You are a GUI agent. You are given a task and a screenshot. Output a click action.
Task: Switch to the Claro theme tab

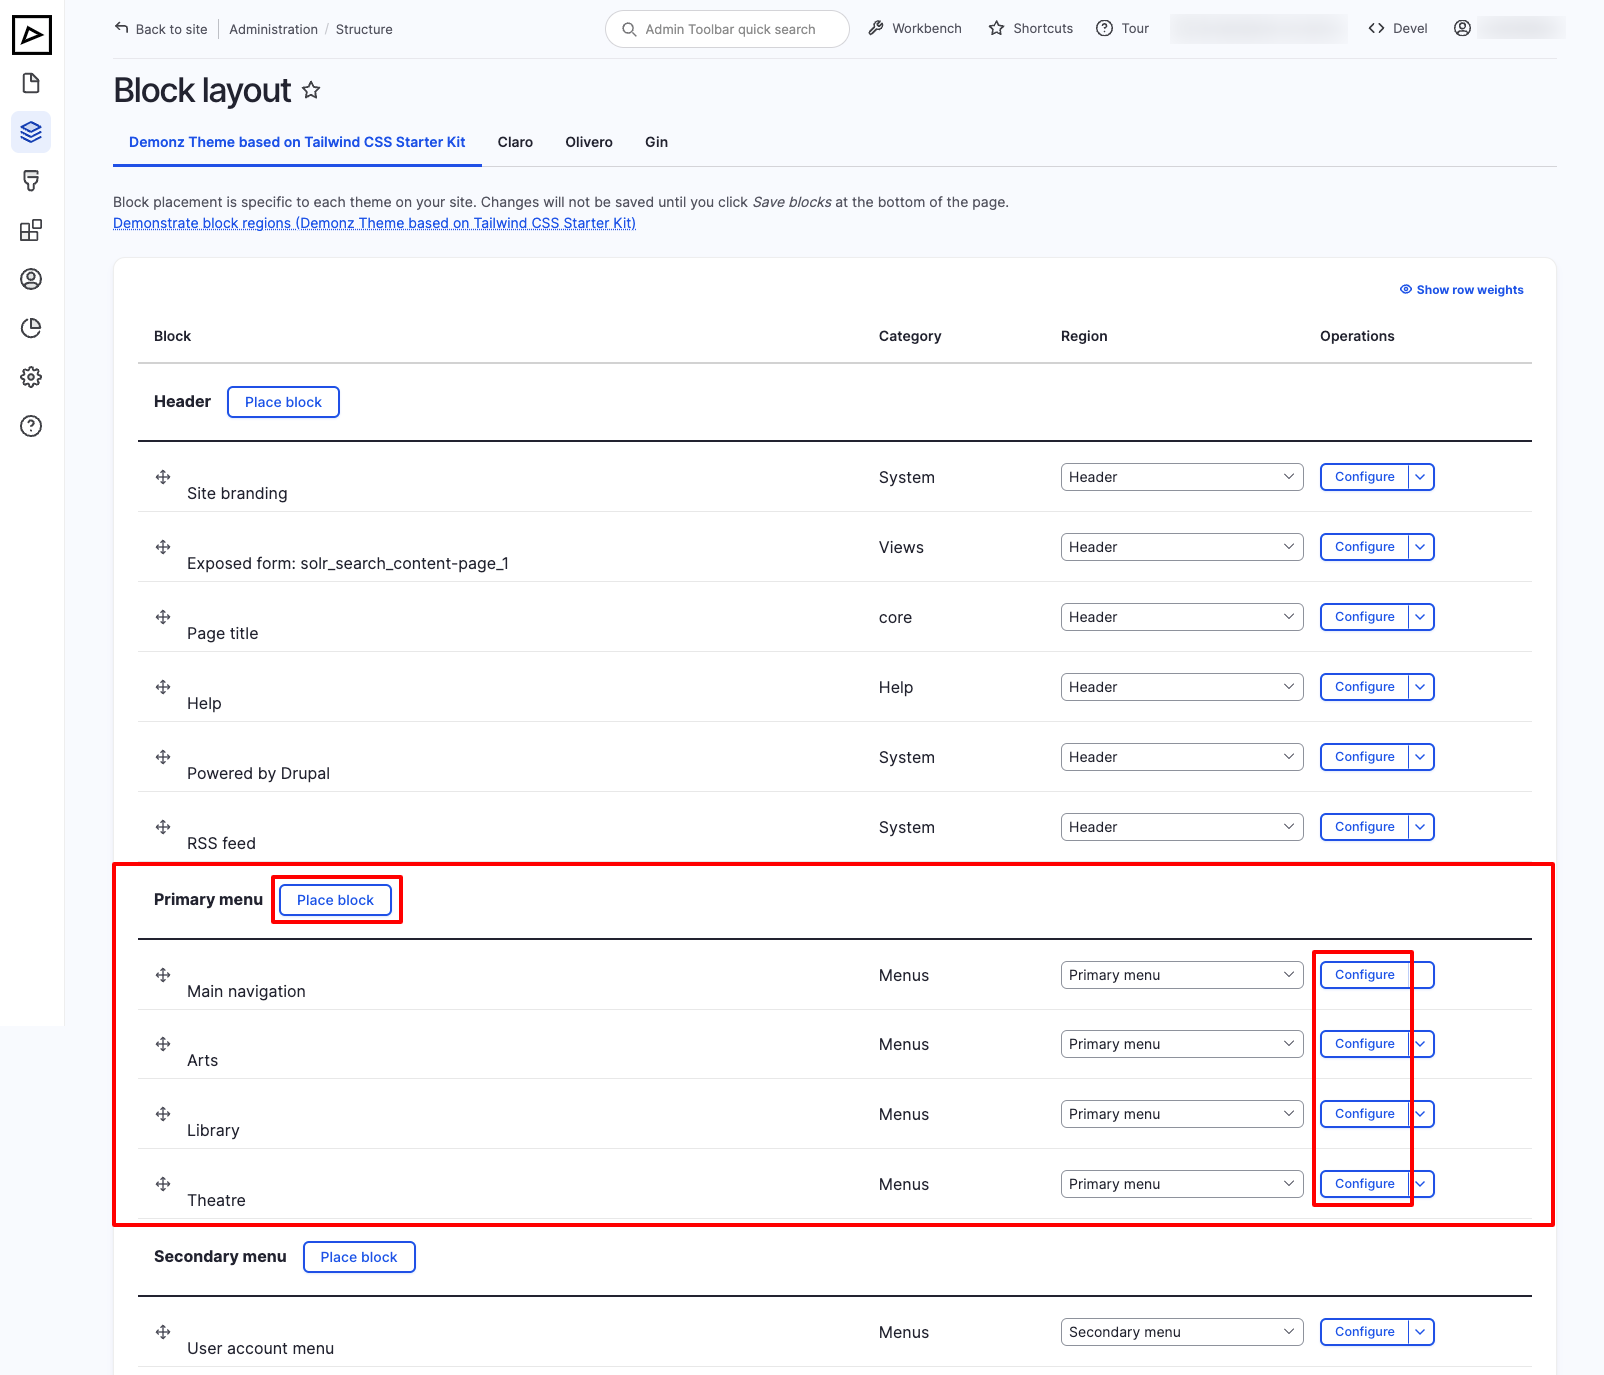pyautogui.click(x=515, y=142)
